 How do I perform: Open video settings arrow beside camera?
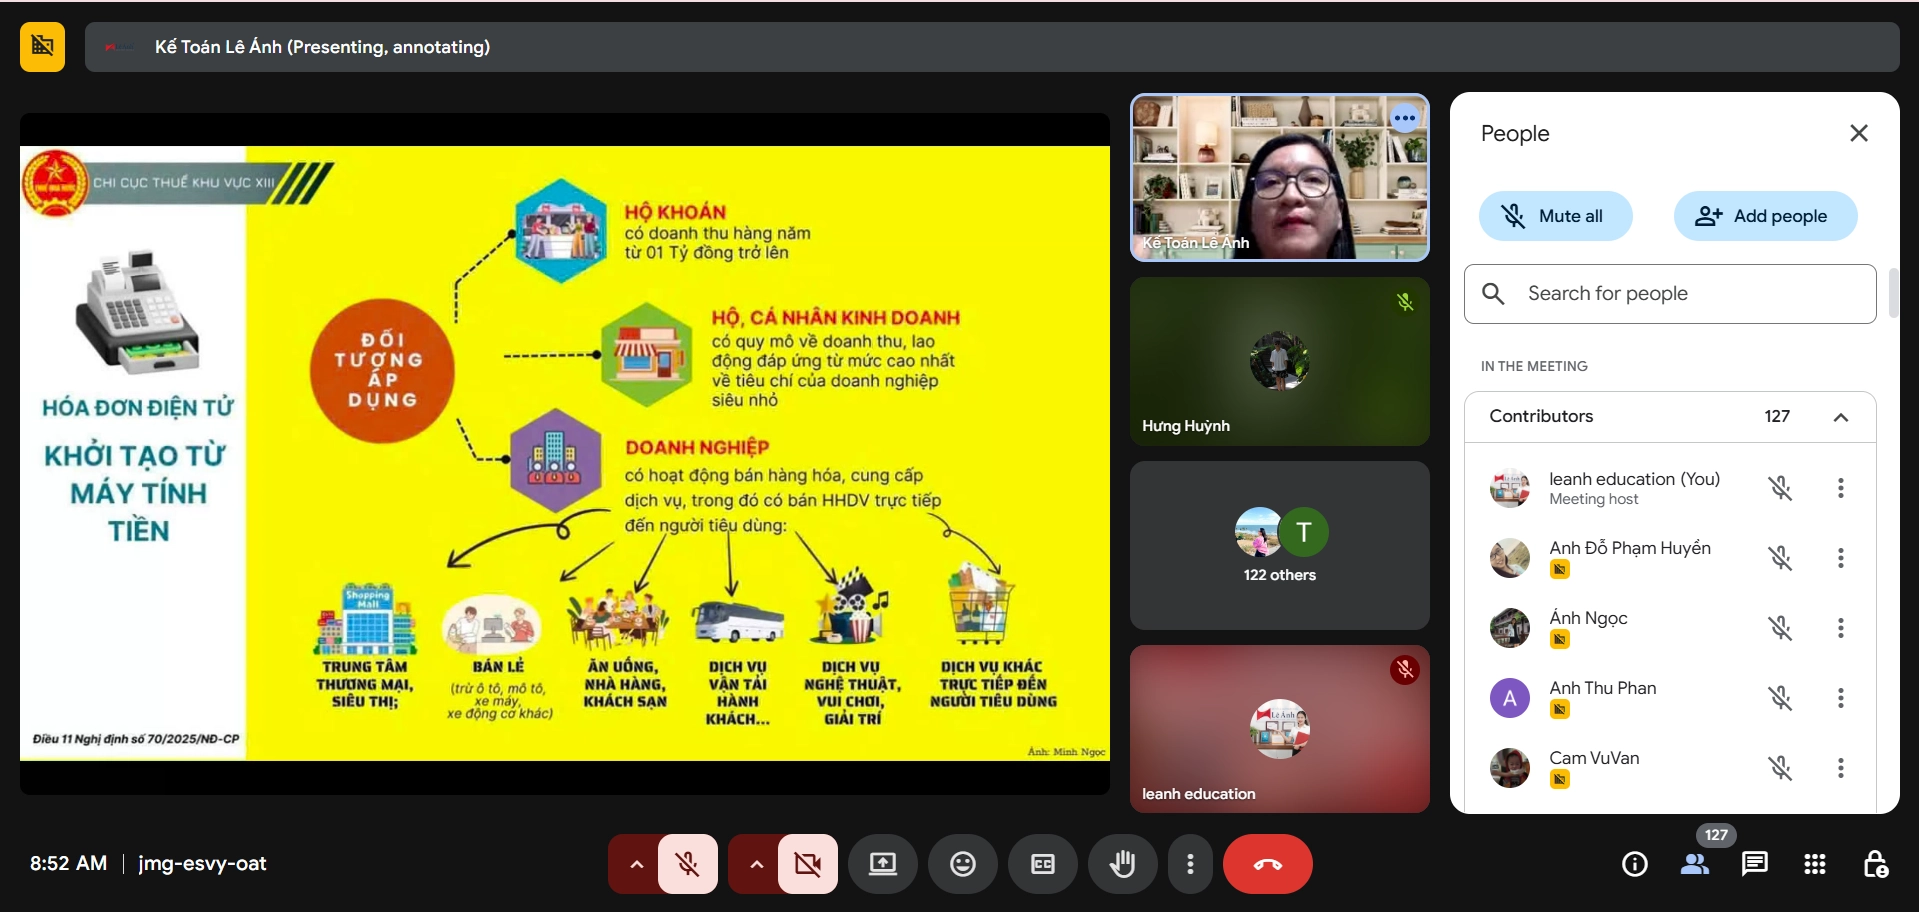(x=756, y=864)
